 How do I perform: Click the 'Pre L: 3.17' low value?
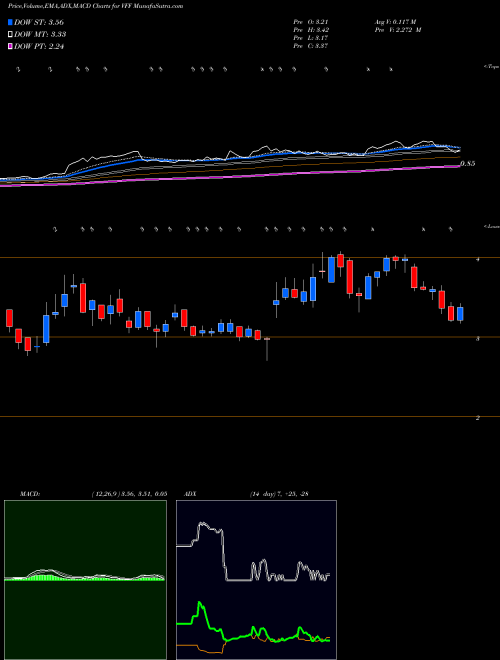[311, 38]
